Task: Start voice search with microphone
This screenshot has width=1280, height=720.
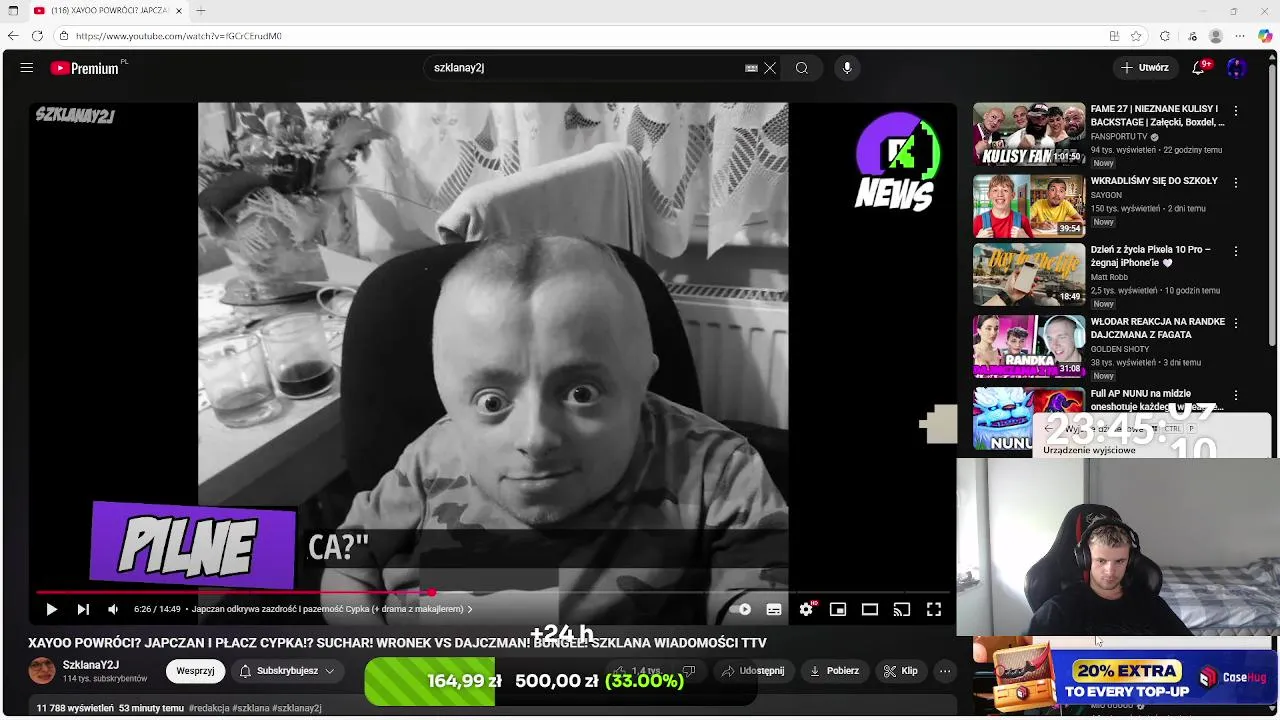Action: click(x=847, y=68)
